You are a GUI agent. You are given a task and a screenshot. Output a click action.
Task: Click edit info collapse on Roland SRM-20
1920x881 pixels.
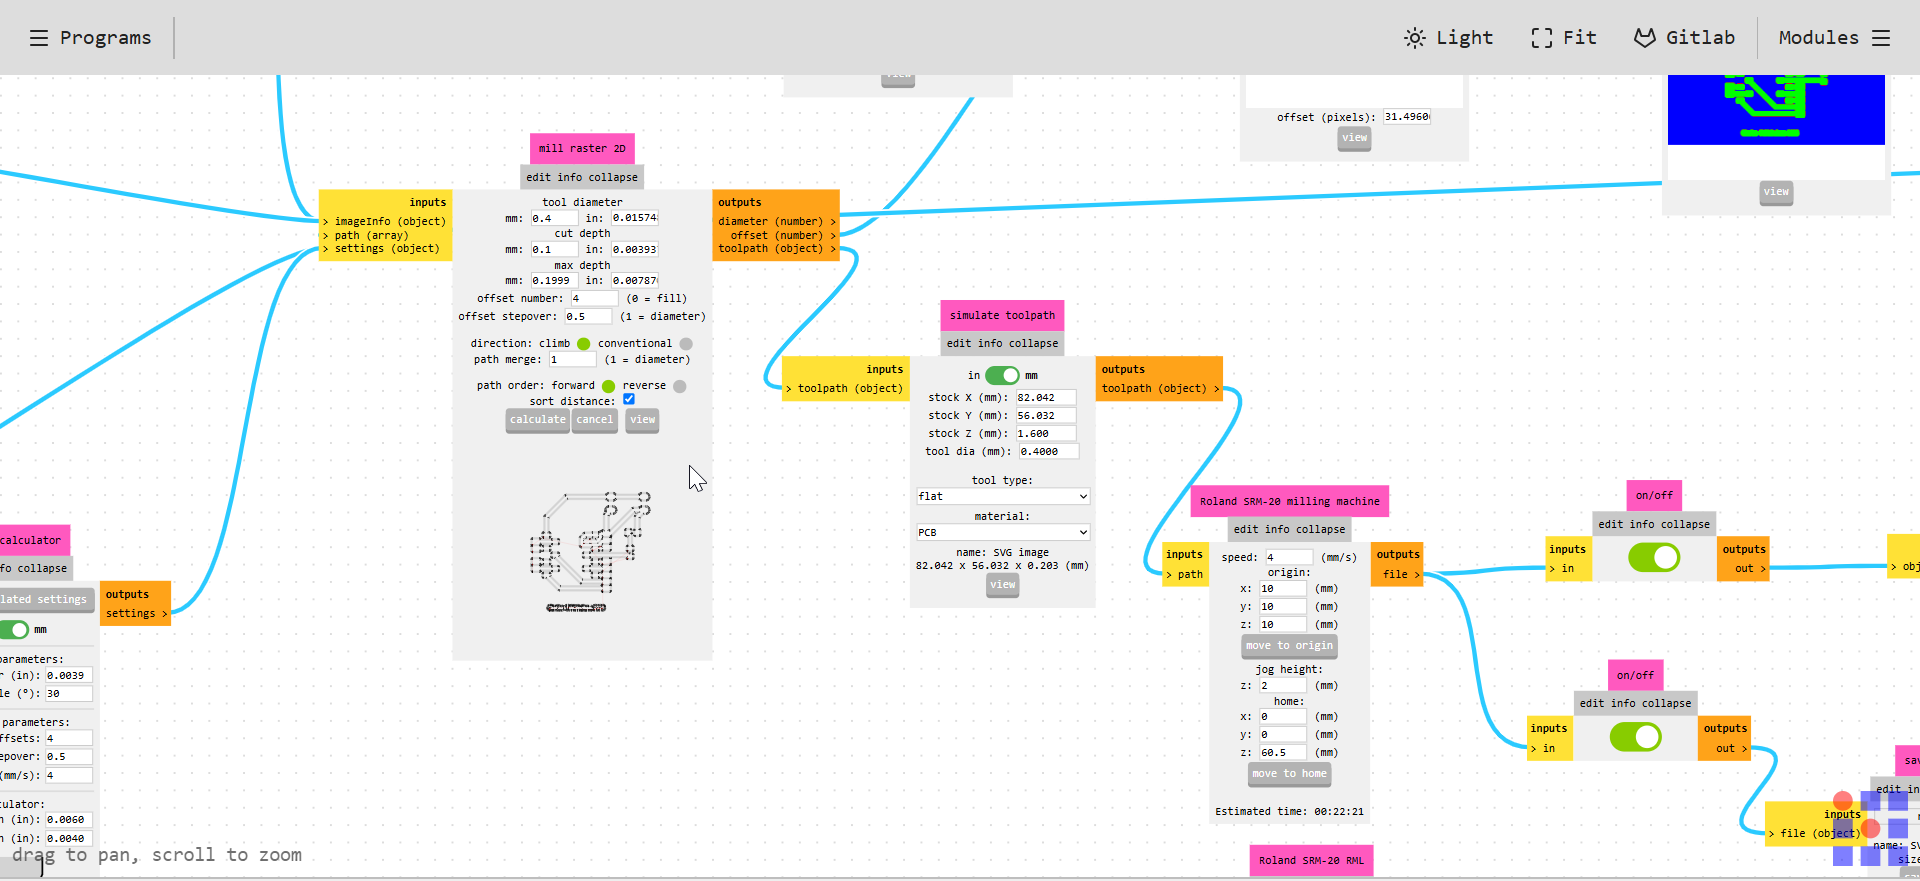point(1289,529)
